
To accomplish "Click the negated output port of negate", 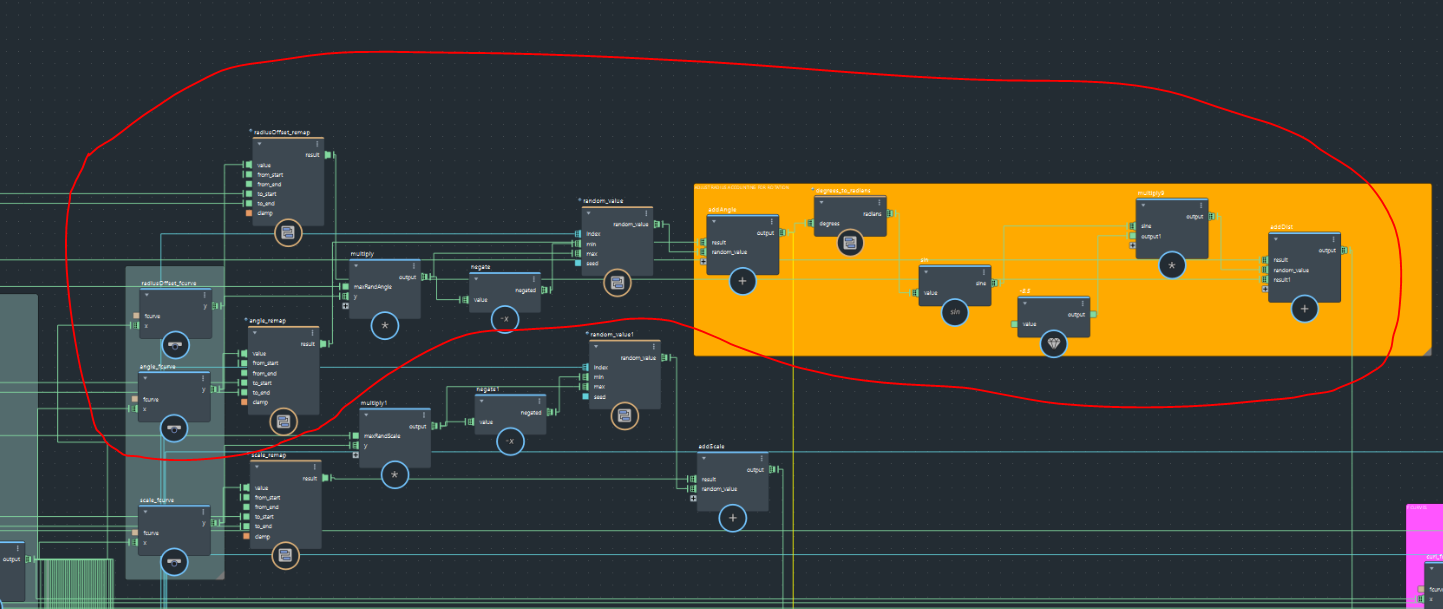I will pyautogui.click(x=546, y=290).
